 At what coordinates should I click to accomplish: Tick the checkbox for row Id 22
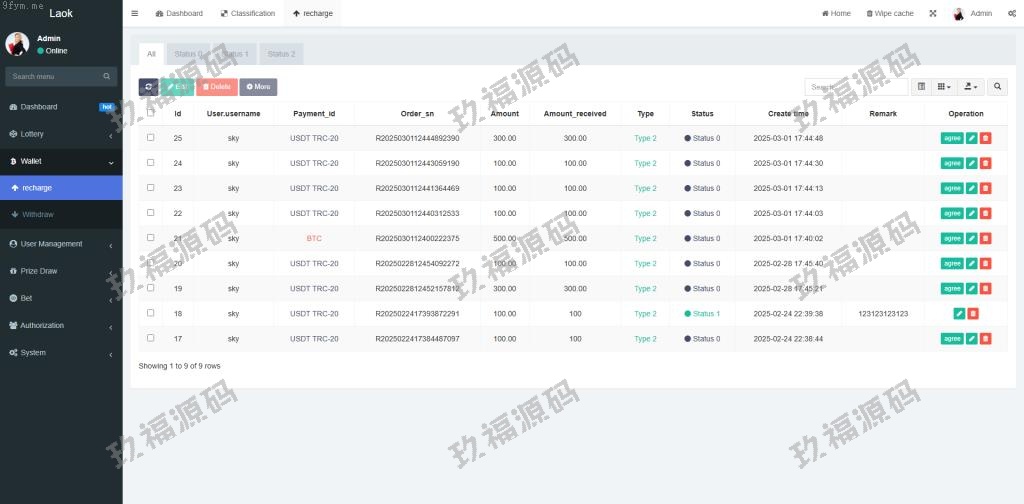(x=151, y=213)
